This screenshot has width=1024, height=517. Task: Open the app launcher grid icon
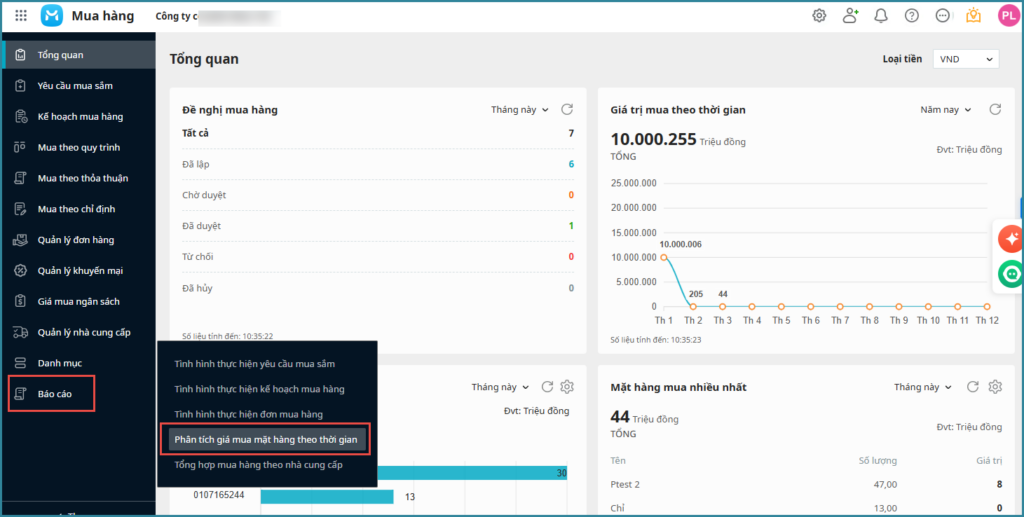pyautogui.click(x=21, y=16)
